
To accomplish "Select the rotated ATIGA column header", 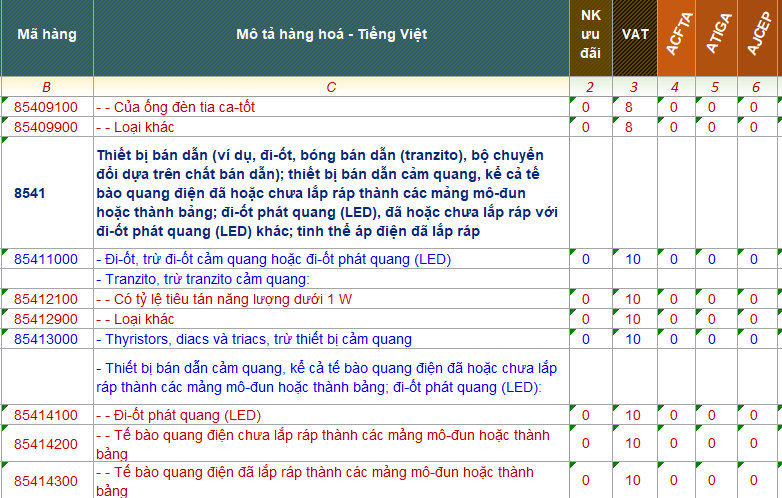I will [x=713, y=35].
